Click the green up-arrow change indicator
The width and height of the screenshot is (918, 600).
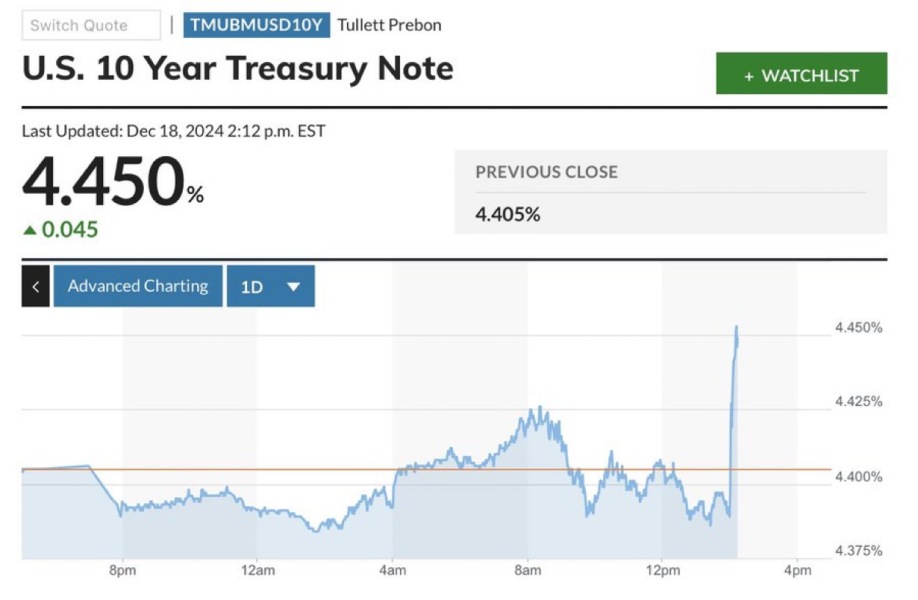click(29, 229)
